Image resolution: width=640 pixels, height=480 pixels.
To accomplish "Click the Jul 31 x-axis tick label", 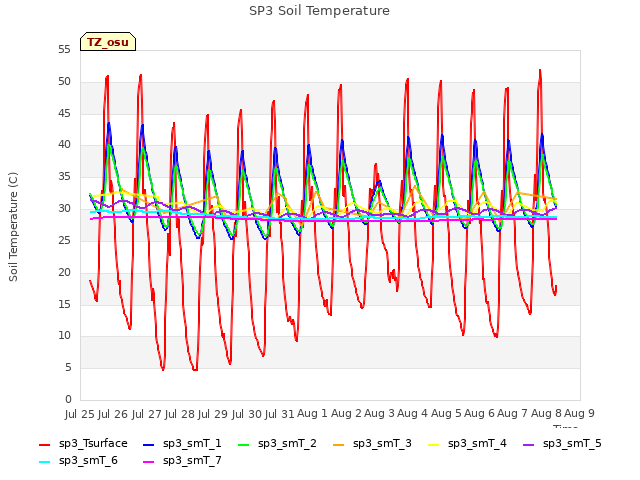I will pyautogui.click(x=279, y=414).
